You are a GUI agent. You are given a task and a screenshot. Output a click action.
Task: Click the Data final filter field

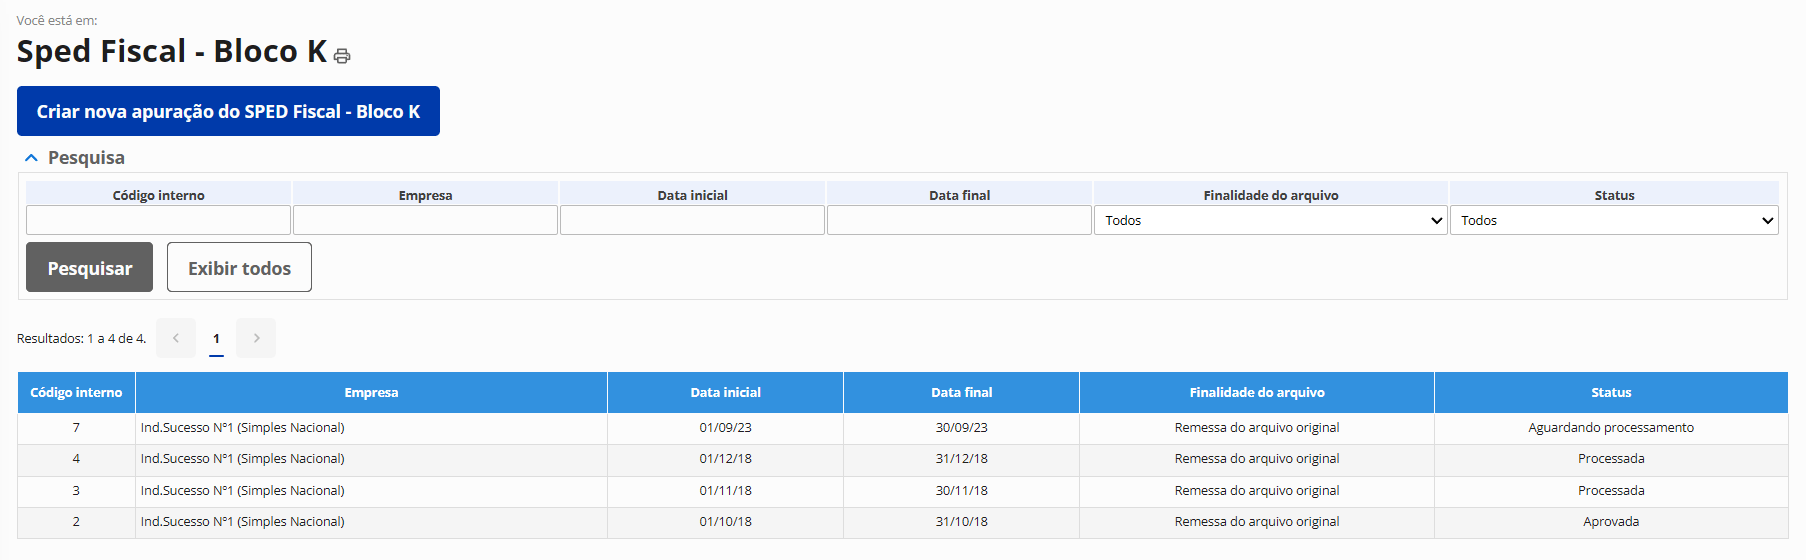point(959,220)
